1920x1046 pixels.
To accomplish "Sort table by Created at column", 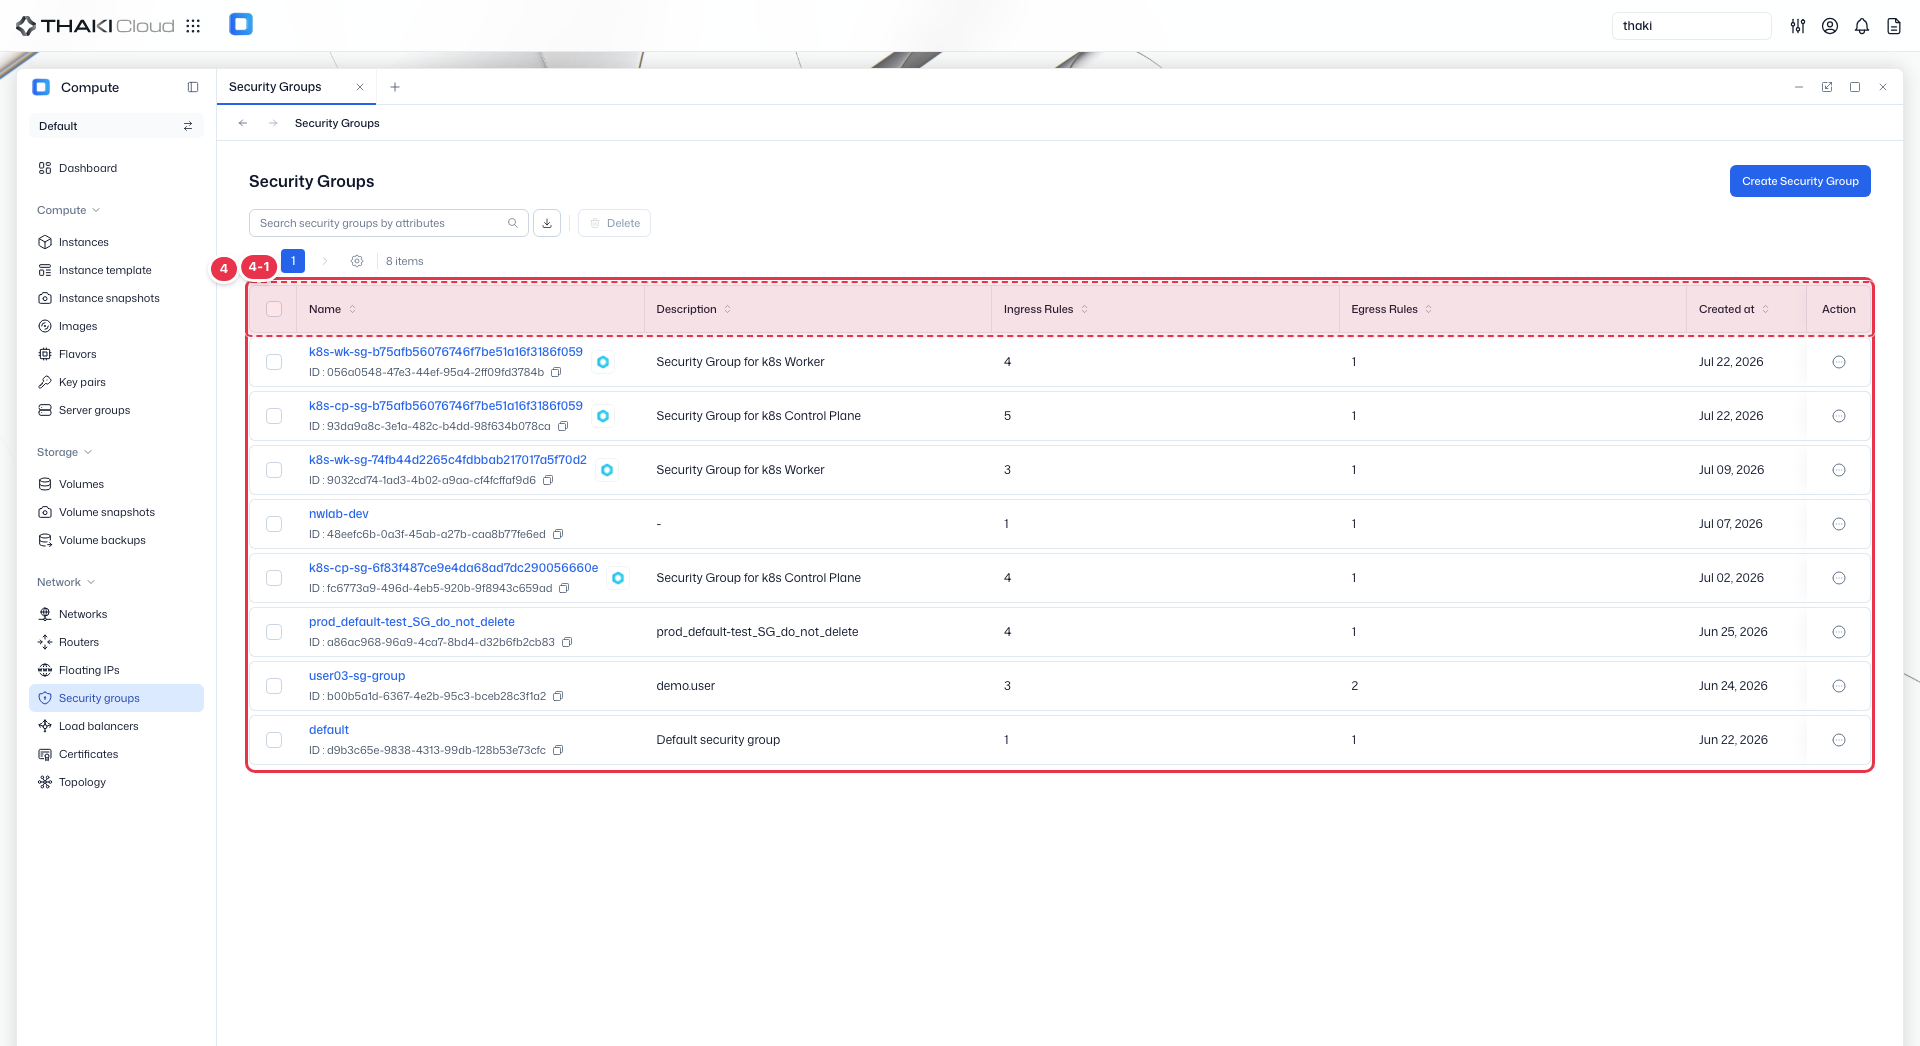I will click(1766, 309).
